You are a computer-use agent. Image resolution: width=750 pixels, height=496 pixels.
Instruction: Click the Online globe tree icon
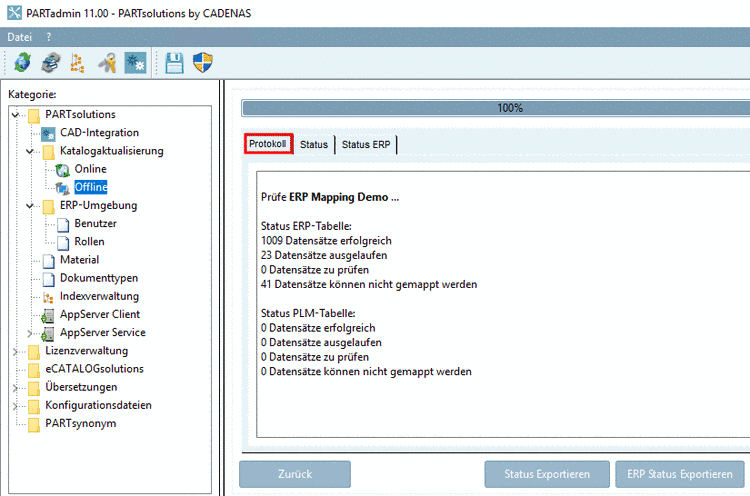62,170
